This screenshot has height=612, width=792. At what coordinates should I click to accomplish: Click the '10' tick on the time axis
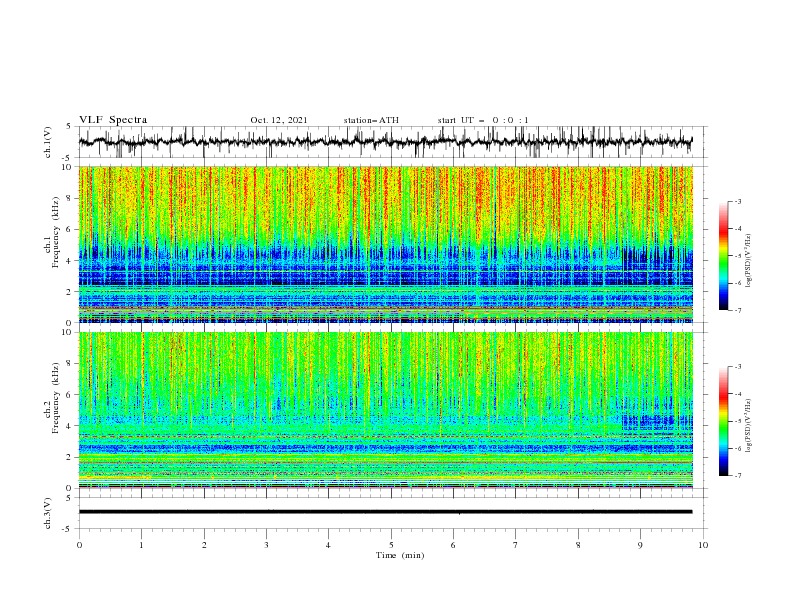703,545
